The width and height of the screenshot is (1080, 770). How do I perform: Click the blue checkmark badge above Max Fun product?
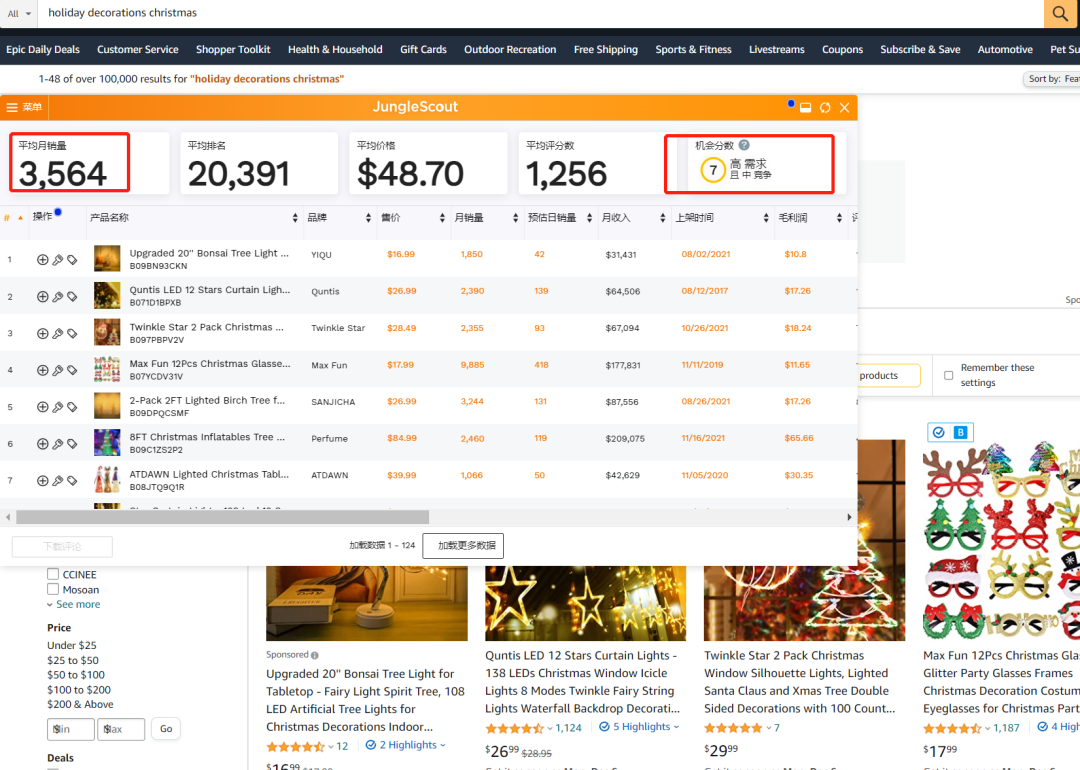point(938,433)
